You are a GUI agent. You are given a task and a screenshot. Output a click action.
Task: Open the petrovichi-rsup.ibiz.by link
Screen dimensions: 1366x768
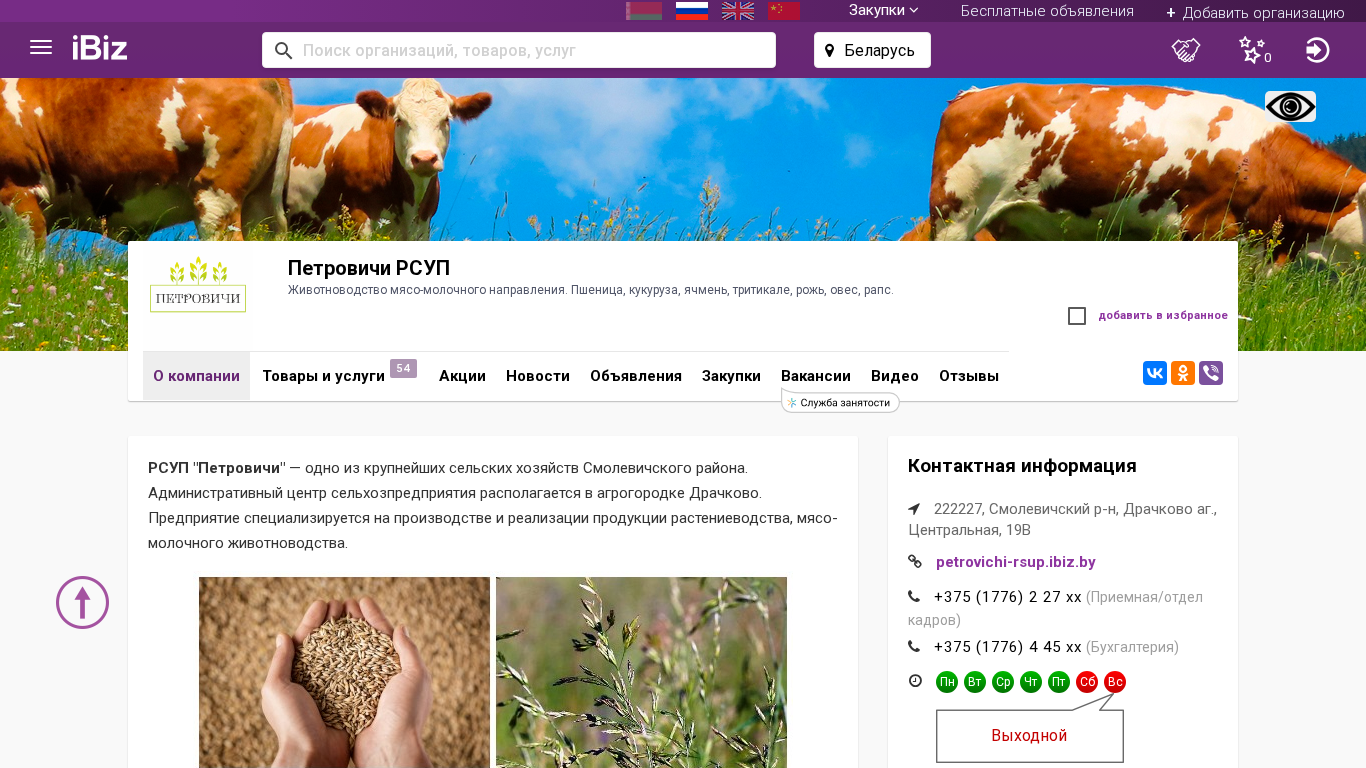(1016, 562)
